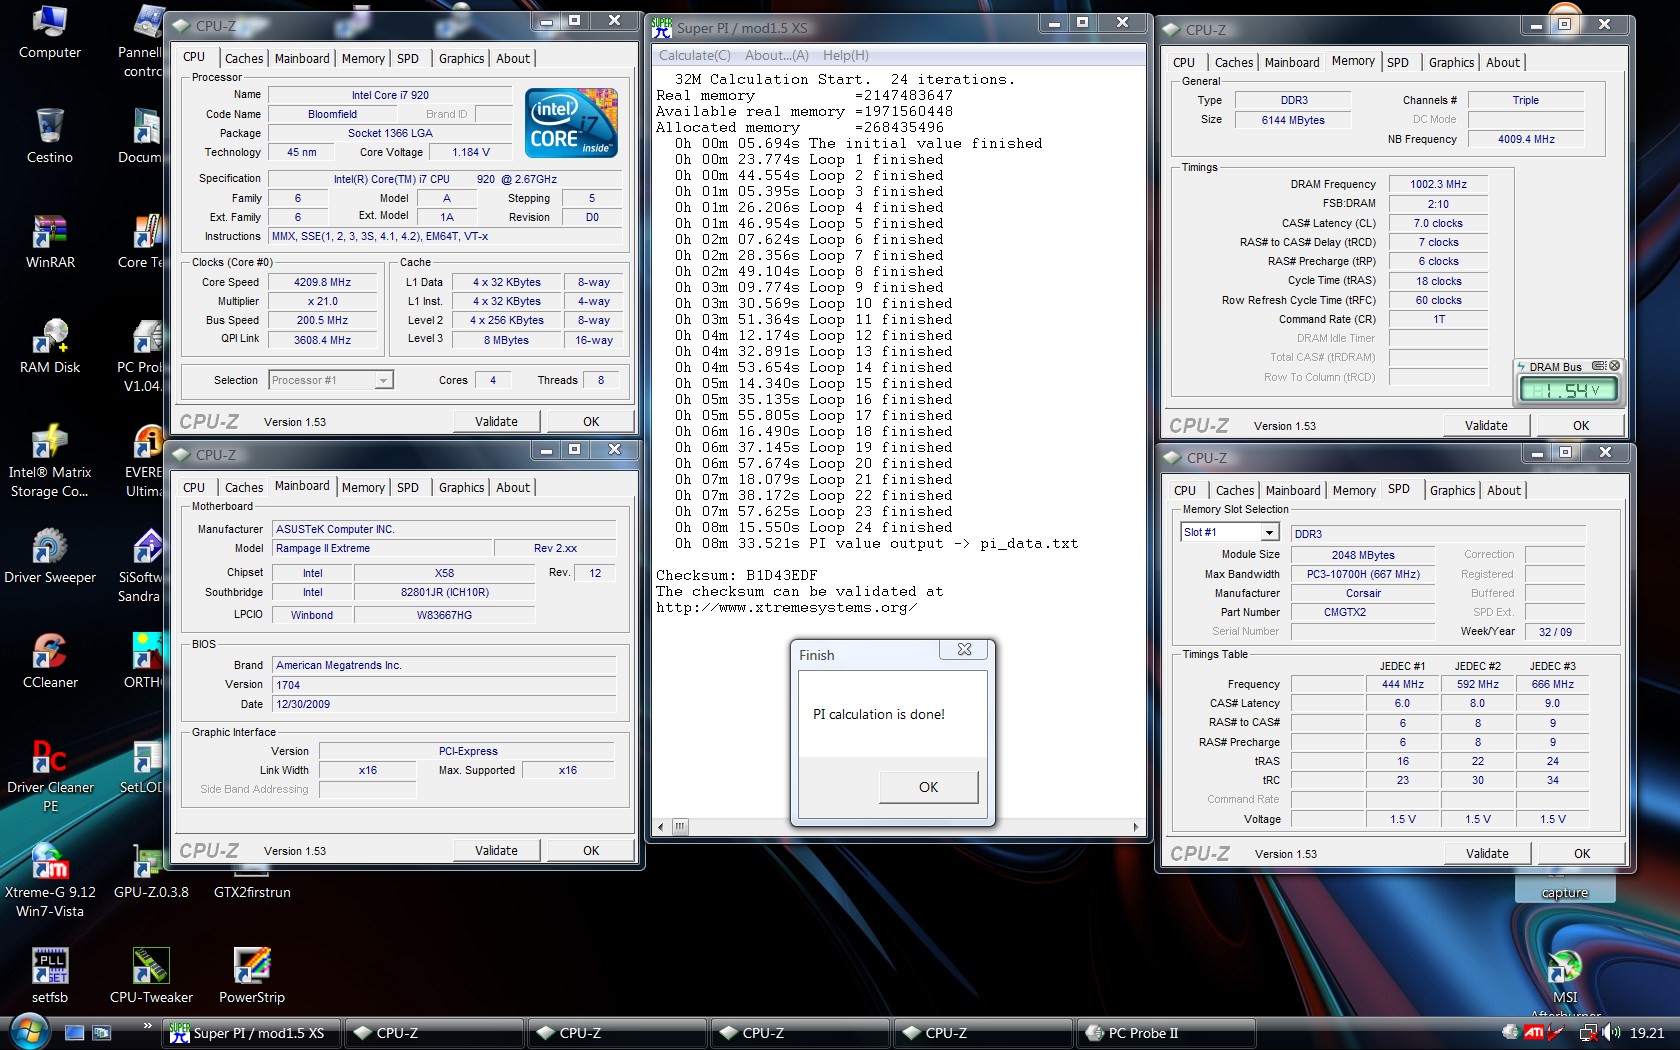Launch GPU-Z.0.3.8 desktop icon
The height and width of the screenshot is (1050, 1680).
click(x=150, y=872)
